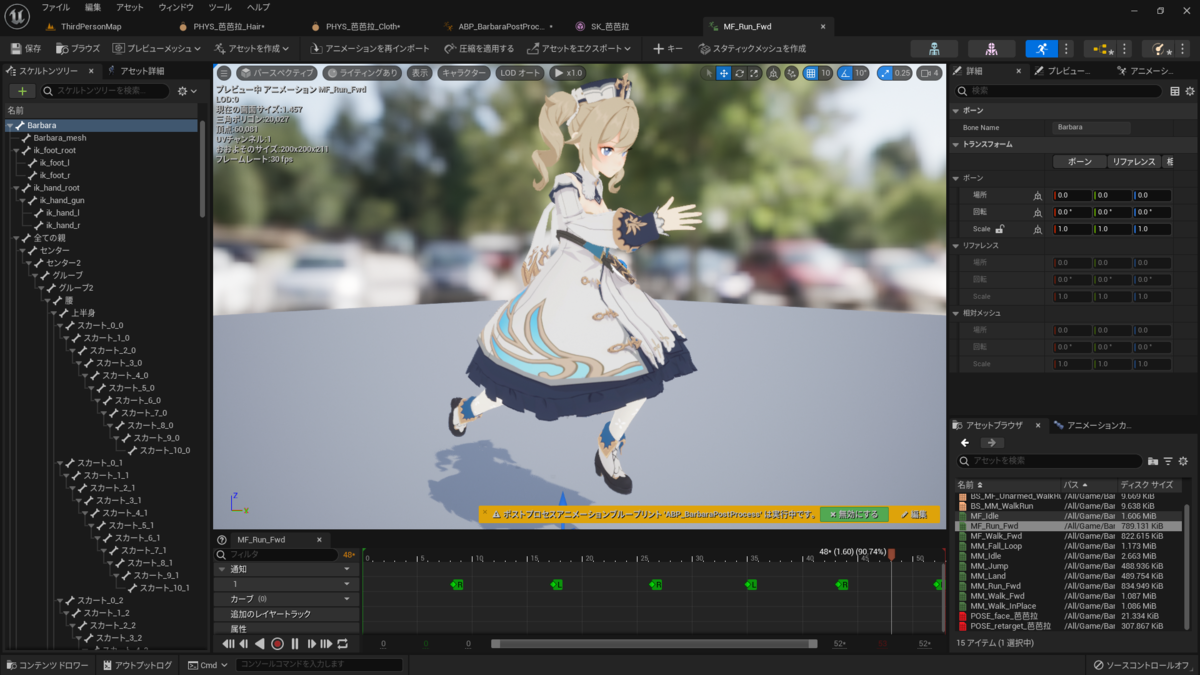Viewport: 1200px width, 675px height.
Task: Select the Animation mode running-figure icon
Action: point(1041,48)
